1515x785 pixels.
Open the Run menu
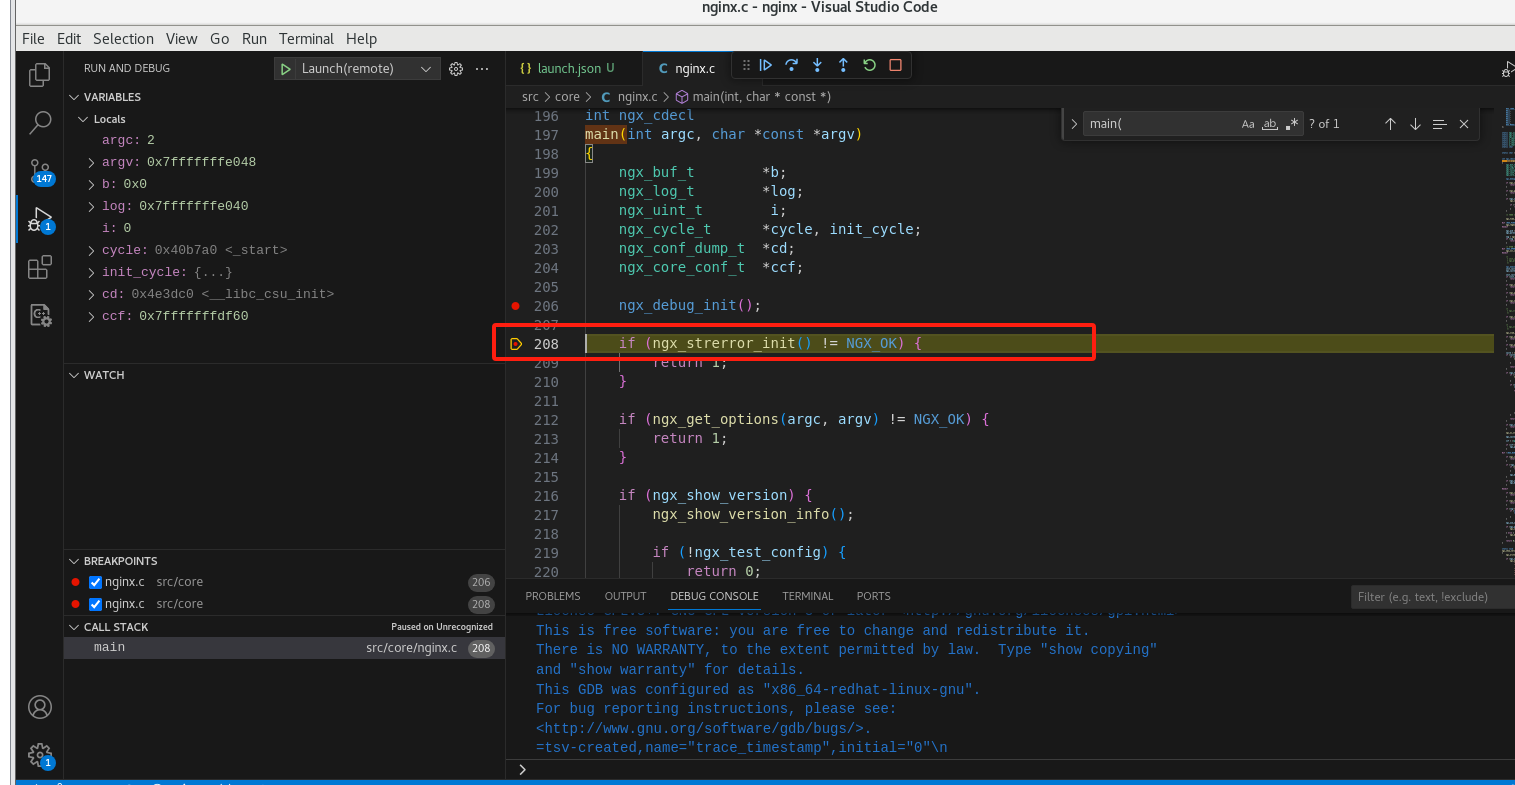[254, 39]
